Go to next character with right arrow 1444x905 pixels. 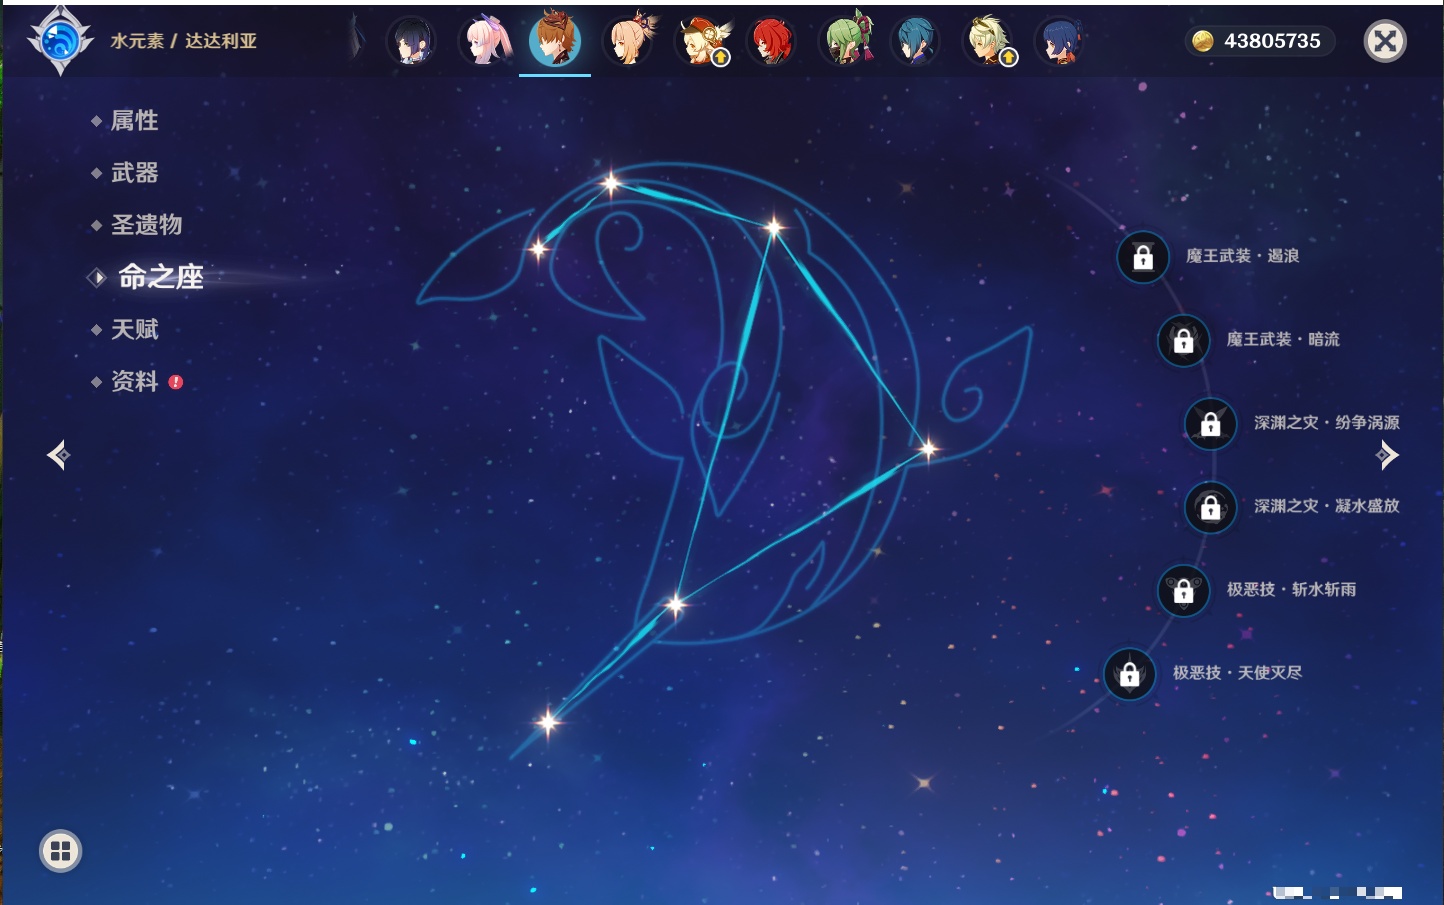1387,455
